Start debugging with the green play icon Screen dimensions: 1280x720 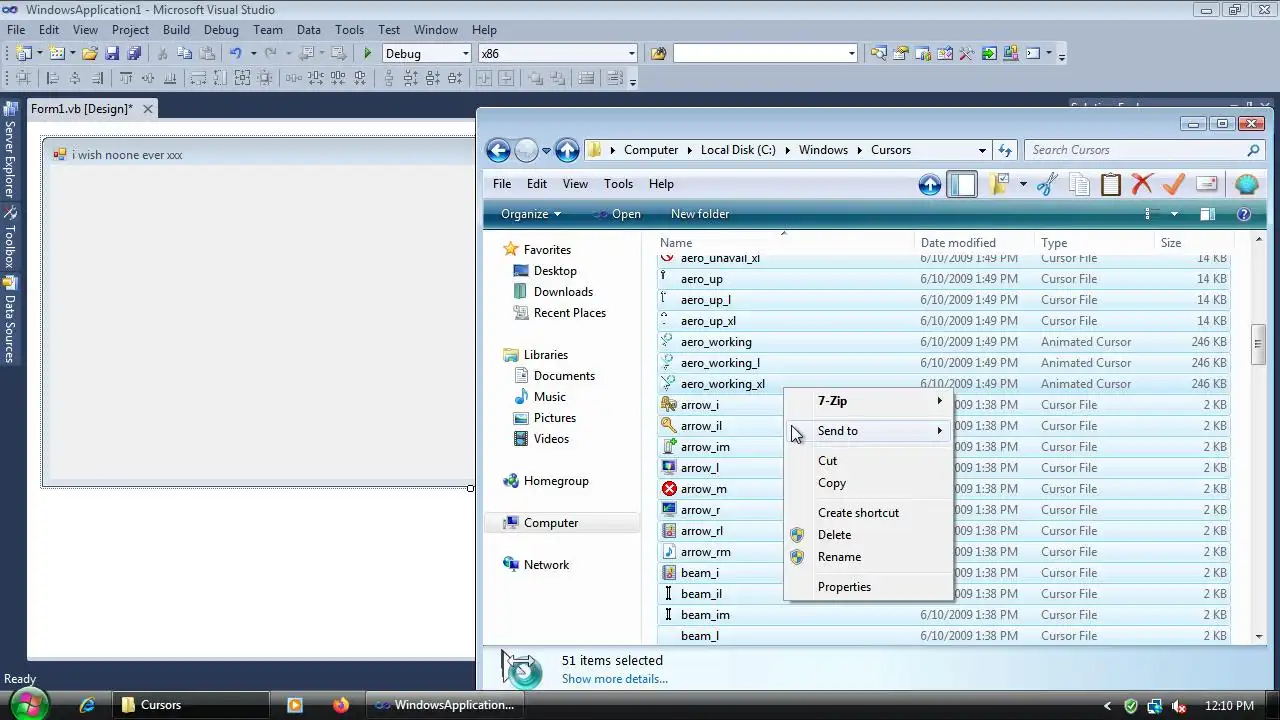pyautogui.click(x=367, y=54)
